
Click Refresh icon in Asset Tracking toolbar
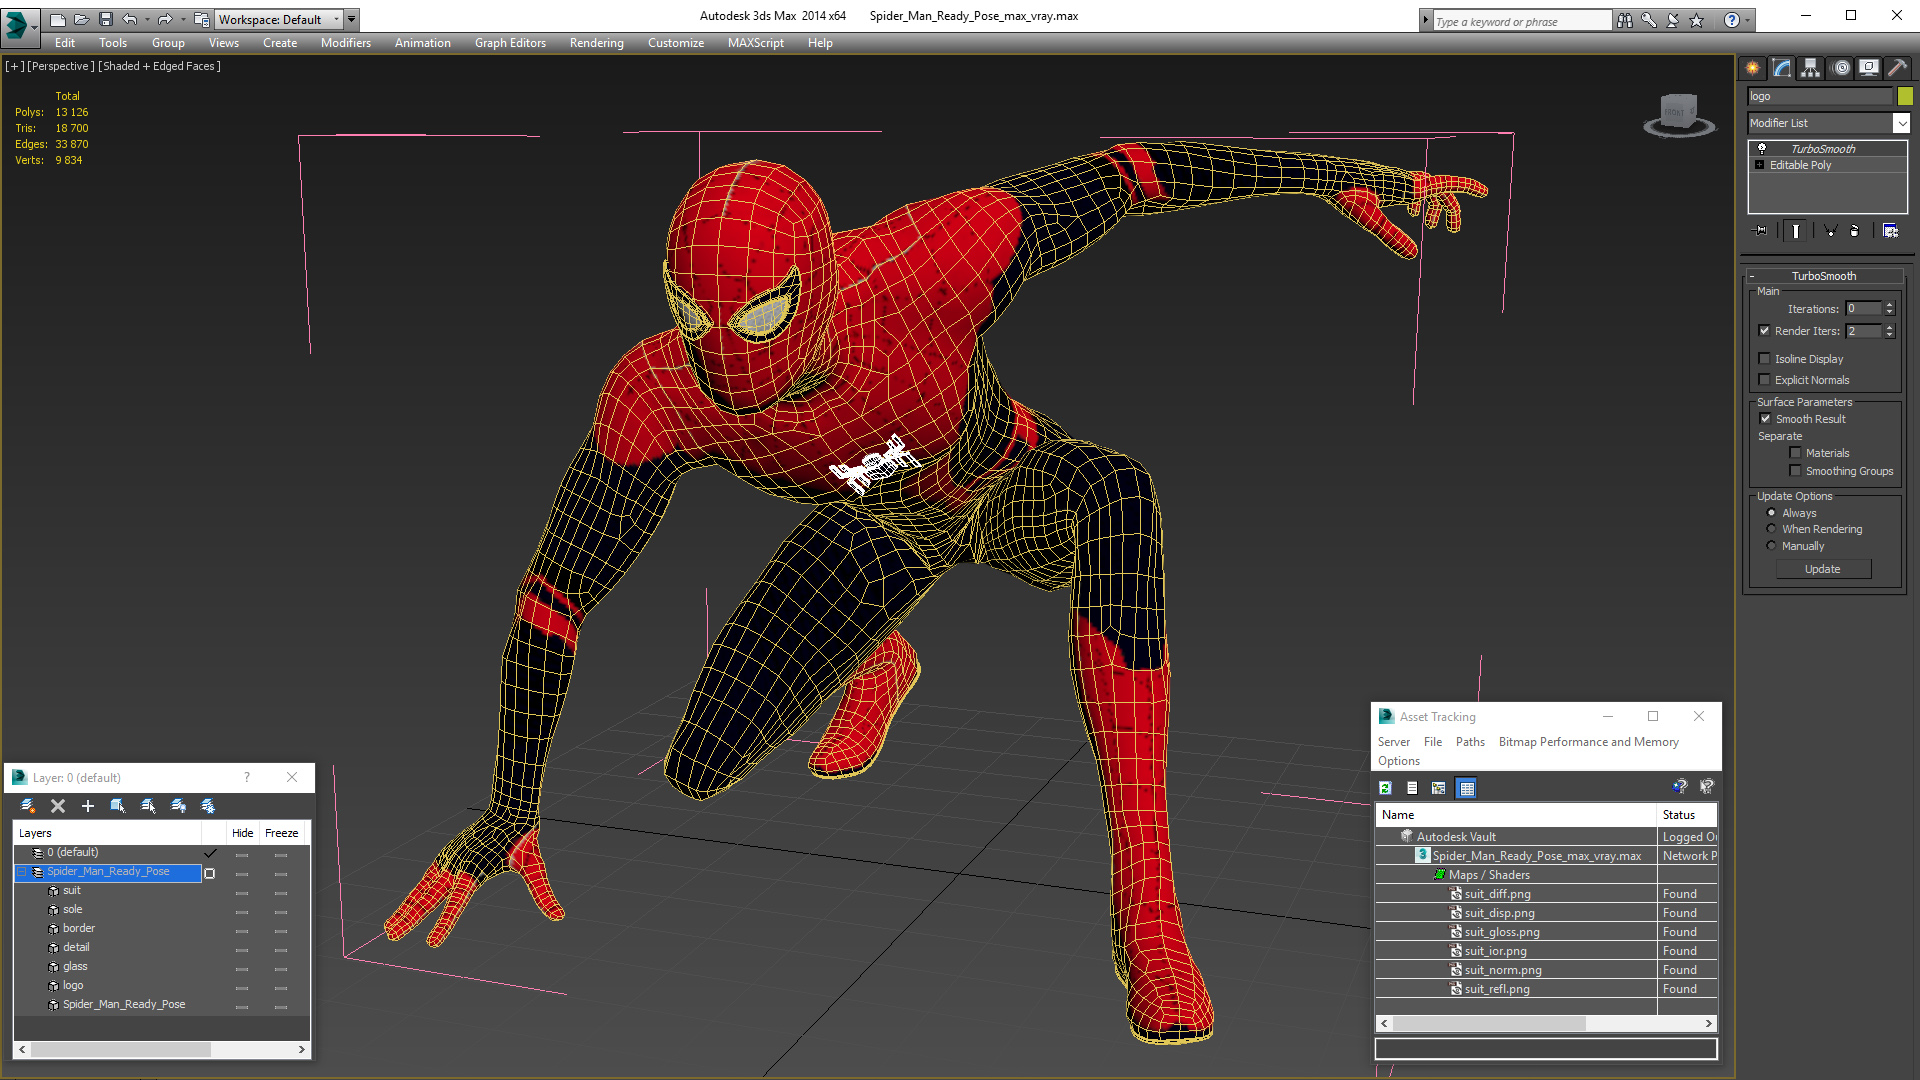(1385, 788)
